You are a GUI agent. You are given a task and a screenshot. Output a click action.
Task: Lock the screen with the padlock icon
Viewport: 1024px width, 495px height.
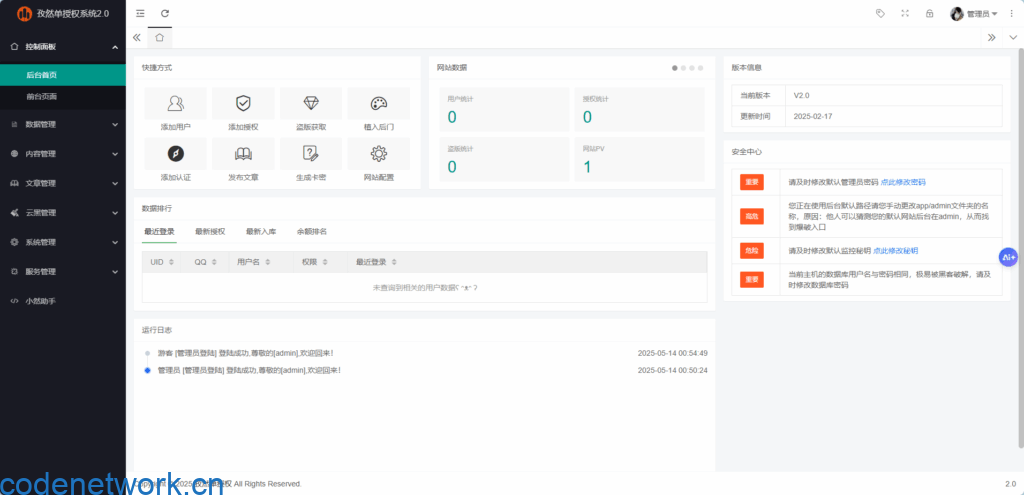click(930, 13)
